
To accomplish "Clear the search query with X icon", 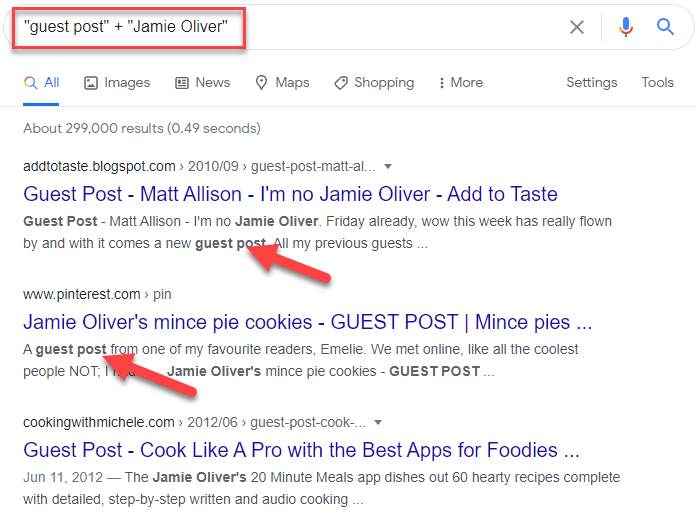I will pos(577,27).
